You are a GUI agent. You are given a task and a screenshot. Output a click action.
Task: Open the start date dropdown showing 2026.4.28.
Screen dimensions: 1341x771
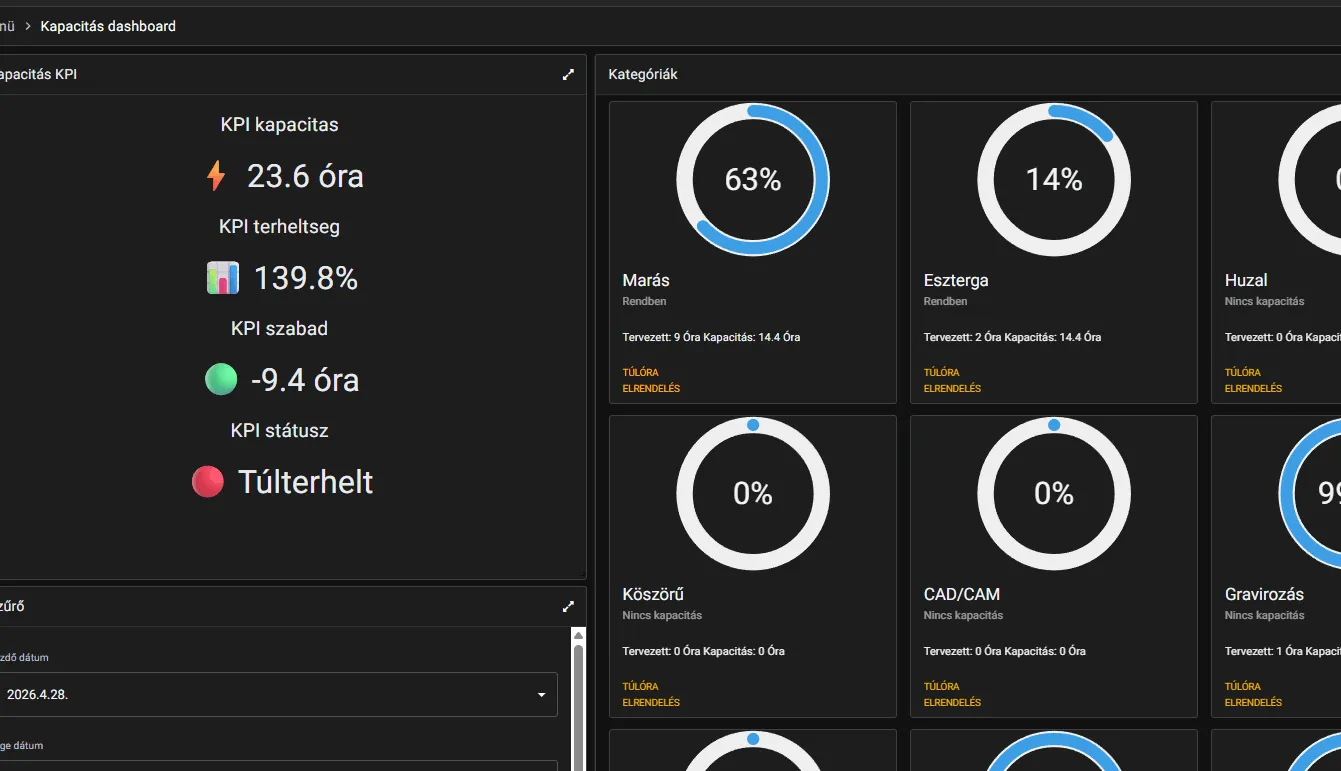click(278, 694)
